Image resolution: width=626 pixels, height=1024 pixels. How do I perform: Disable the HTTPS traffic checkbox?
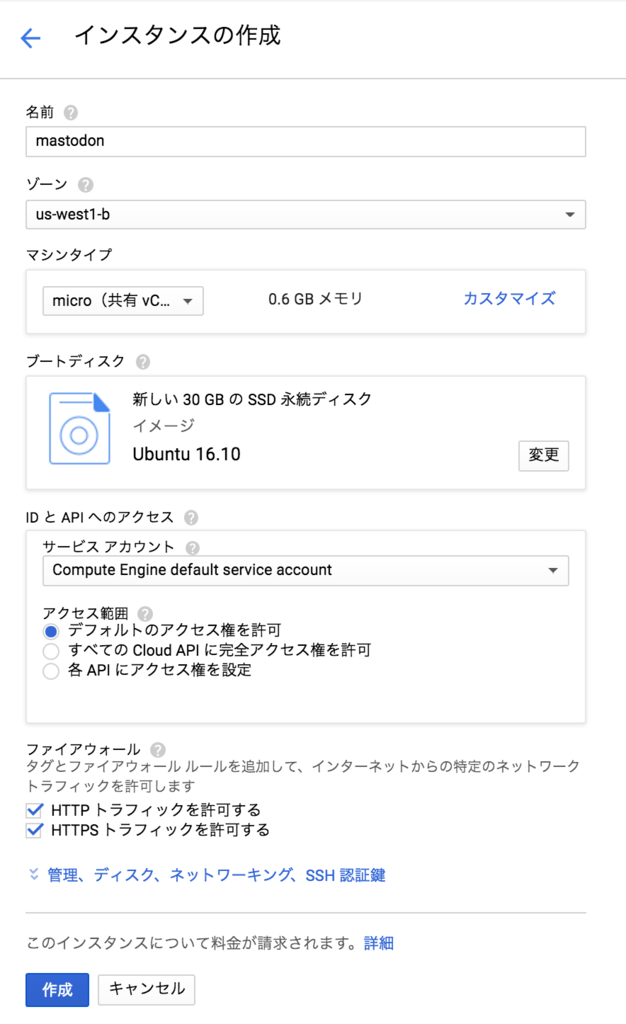pyautogui.click(x=33, y=829)
